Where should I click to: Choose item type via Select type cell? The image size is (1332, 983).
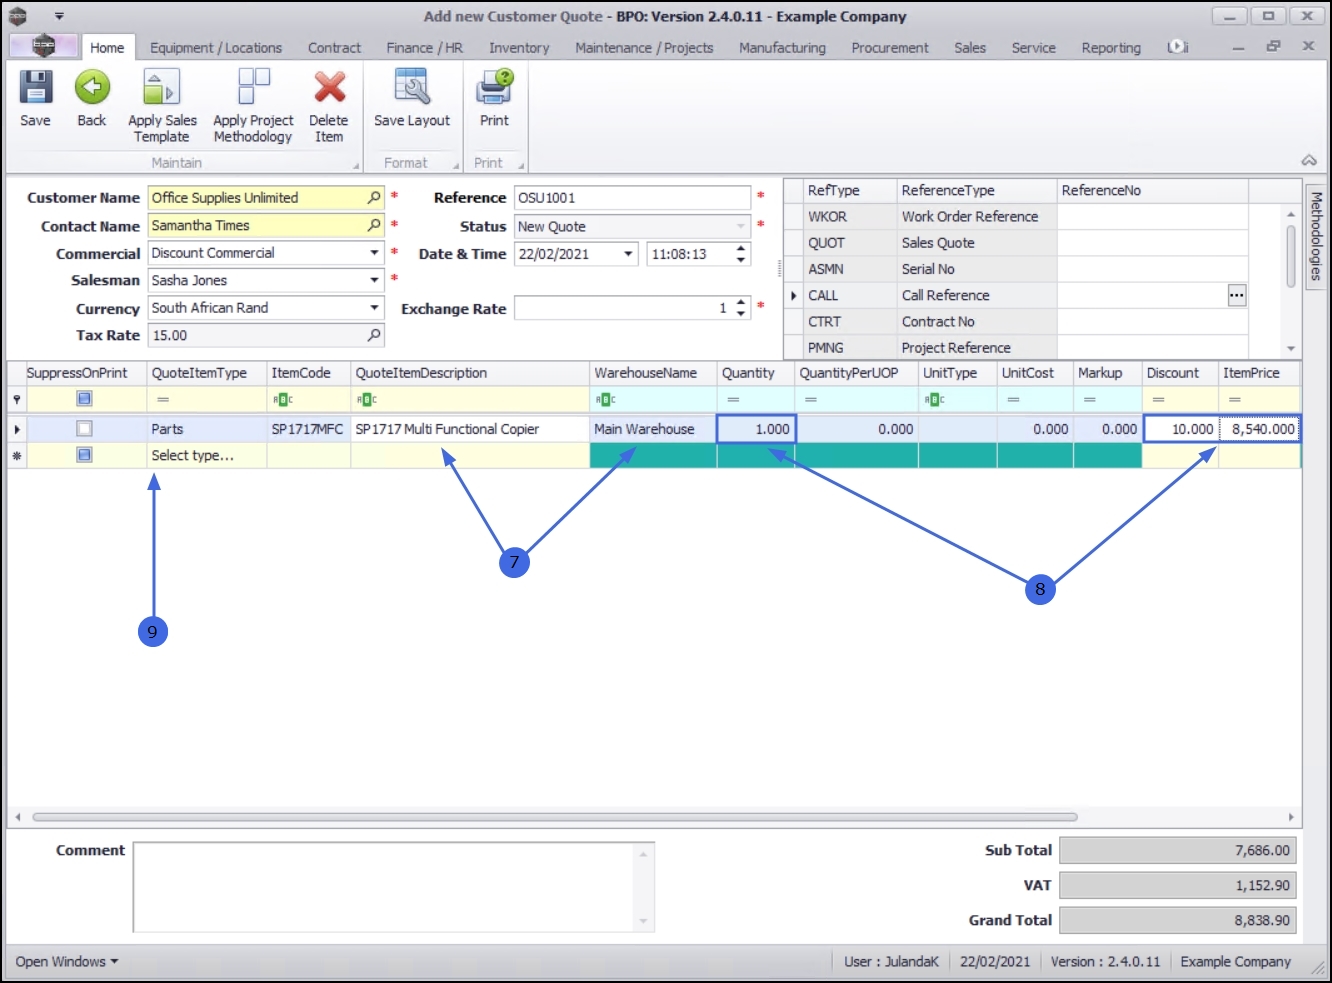coord(206,456)
